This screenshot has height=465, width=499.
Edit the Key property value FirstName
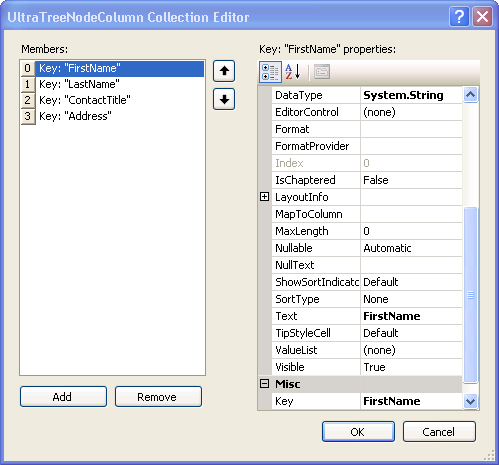click(x=411, y=401)
